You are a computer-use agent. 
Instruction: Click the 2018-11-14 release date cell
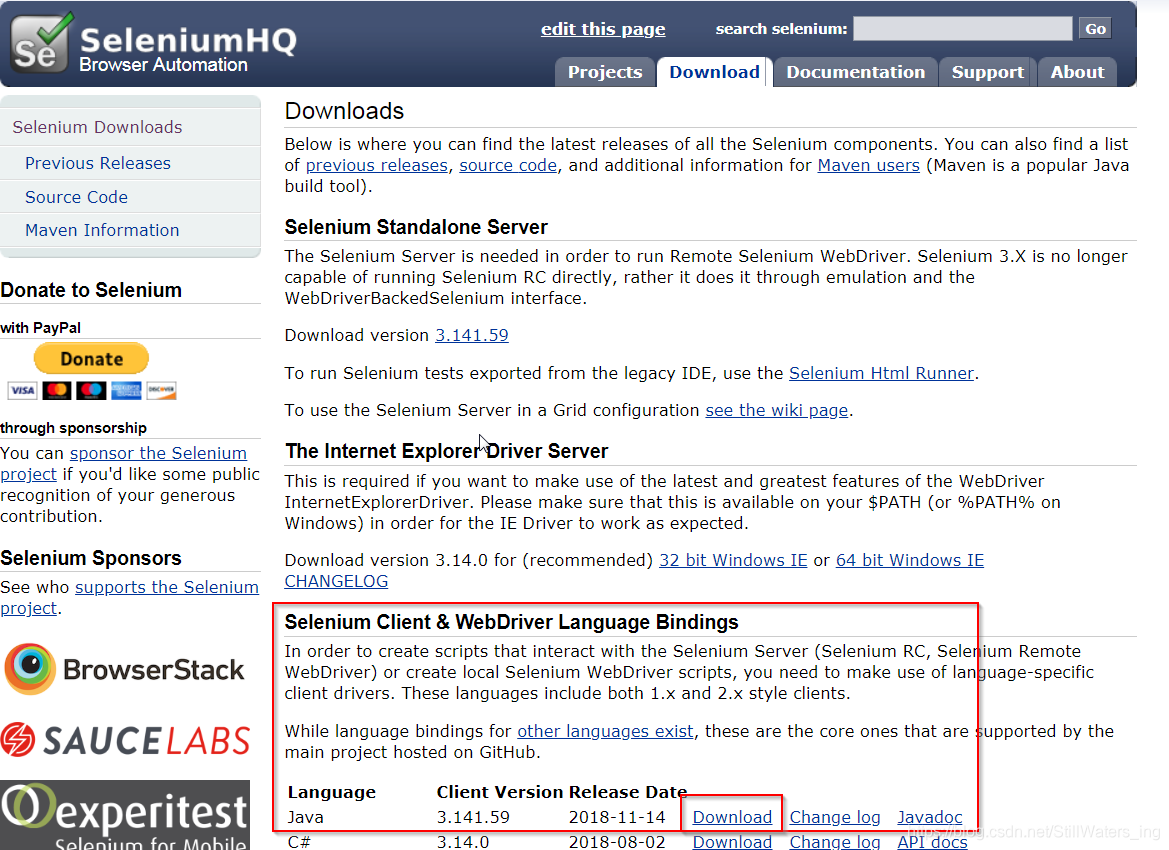pyautogui.click(x=617, y=817)
